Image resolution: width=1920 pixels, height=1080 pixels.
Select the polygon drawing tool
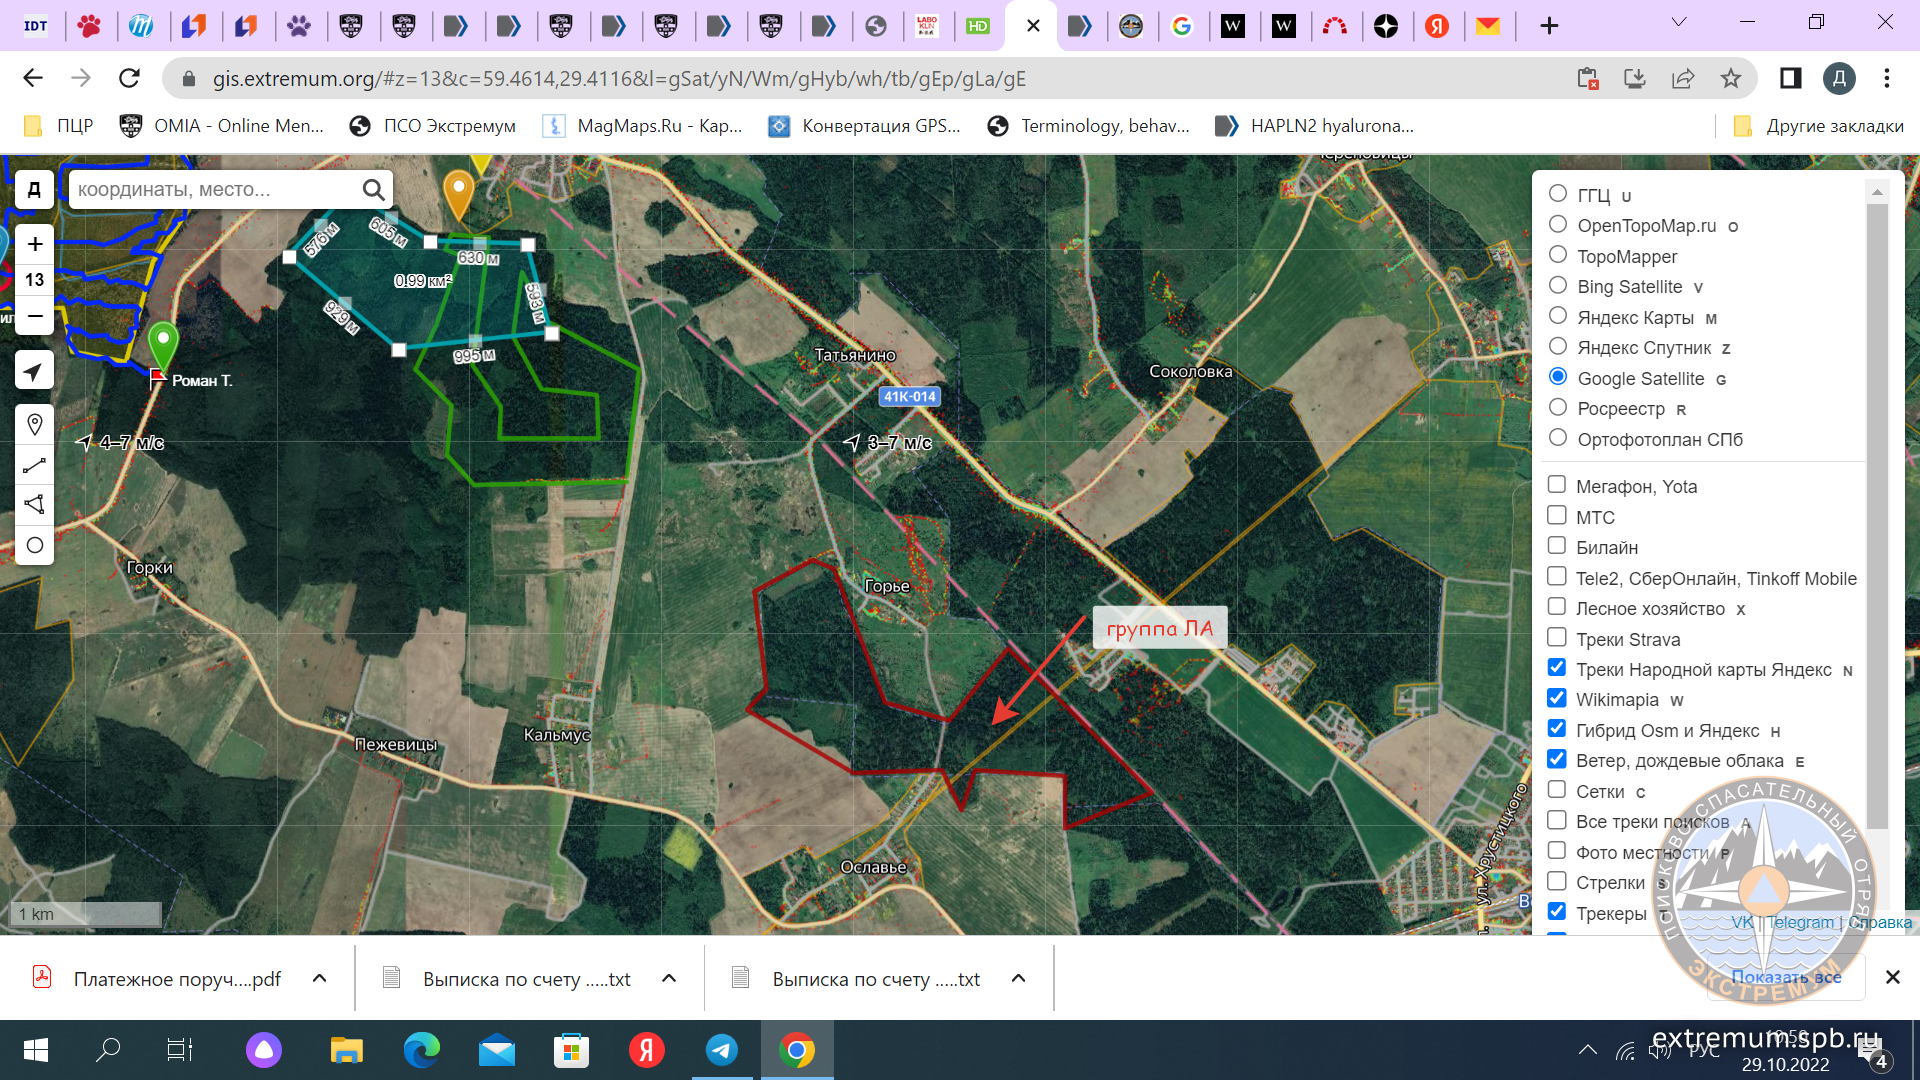pyautogui.click(x=35, y=504)
